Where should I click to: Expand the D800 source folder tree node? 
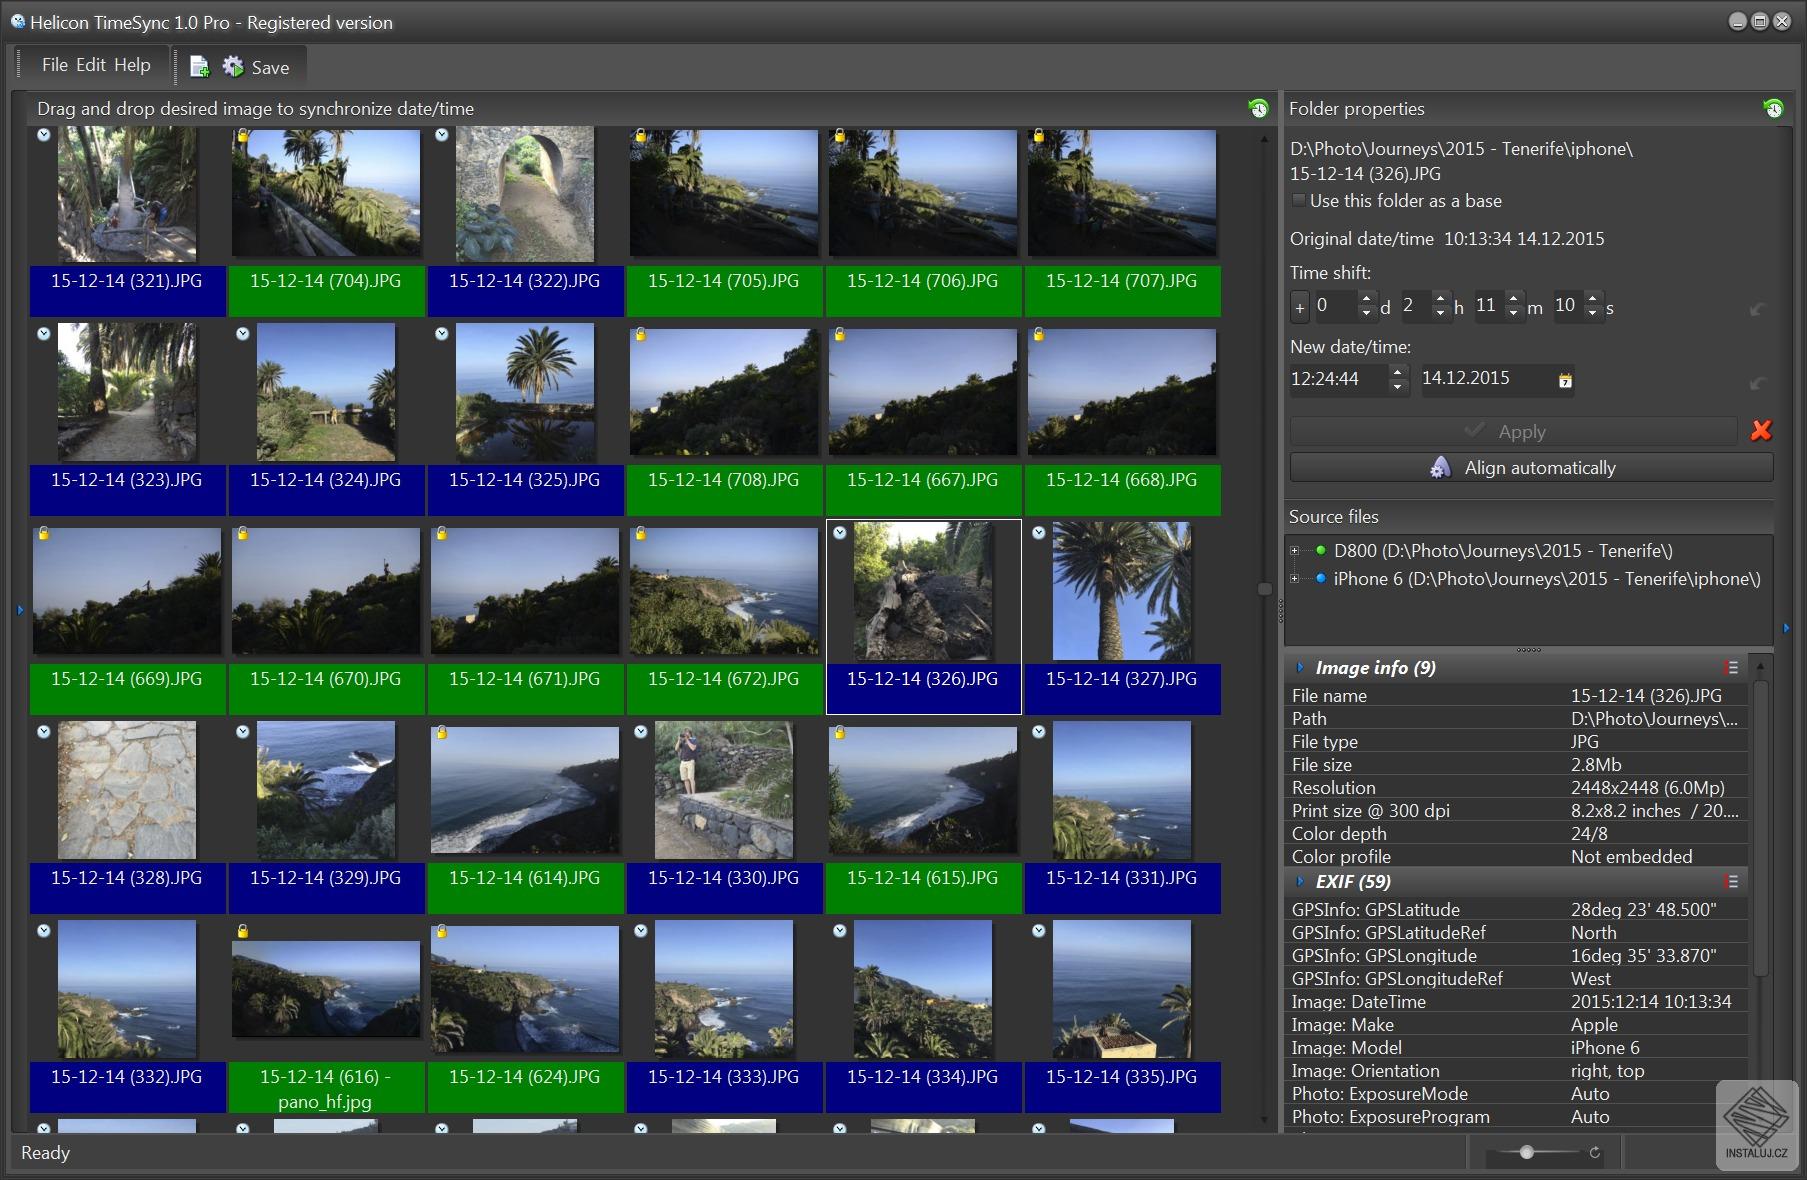click(x=1295, y=551)
